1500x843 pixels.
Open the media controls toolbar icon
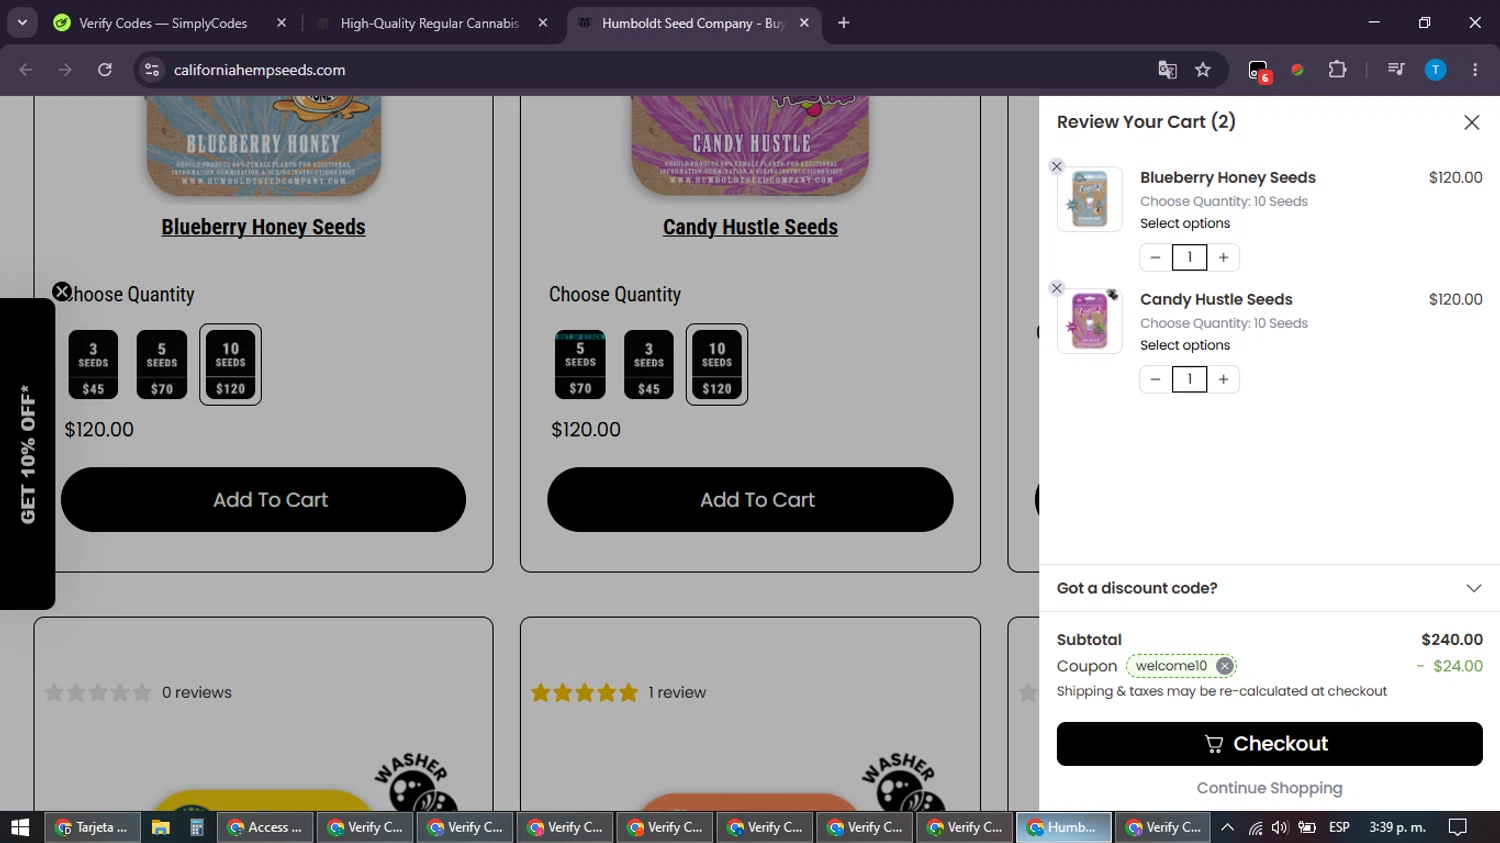click(x=1396, y=70)
